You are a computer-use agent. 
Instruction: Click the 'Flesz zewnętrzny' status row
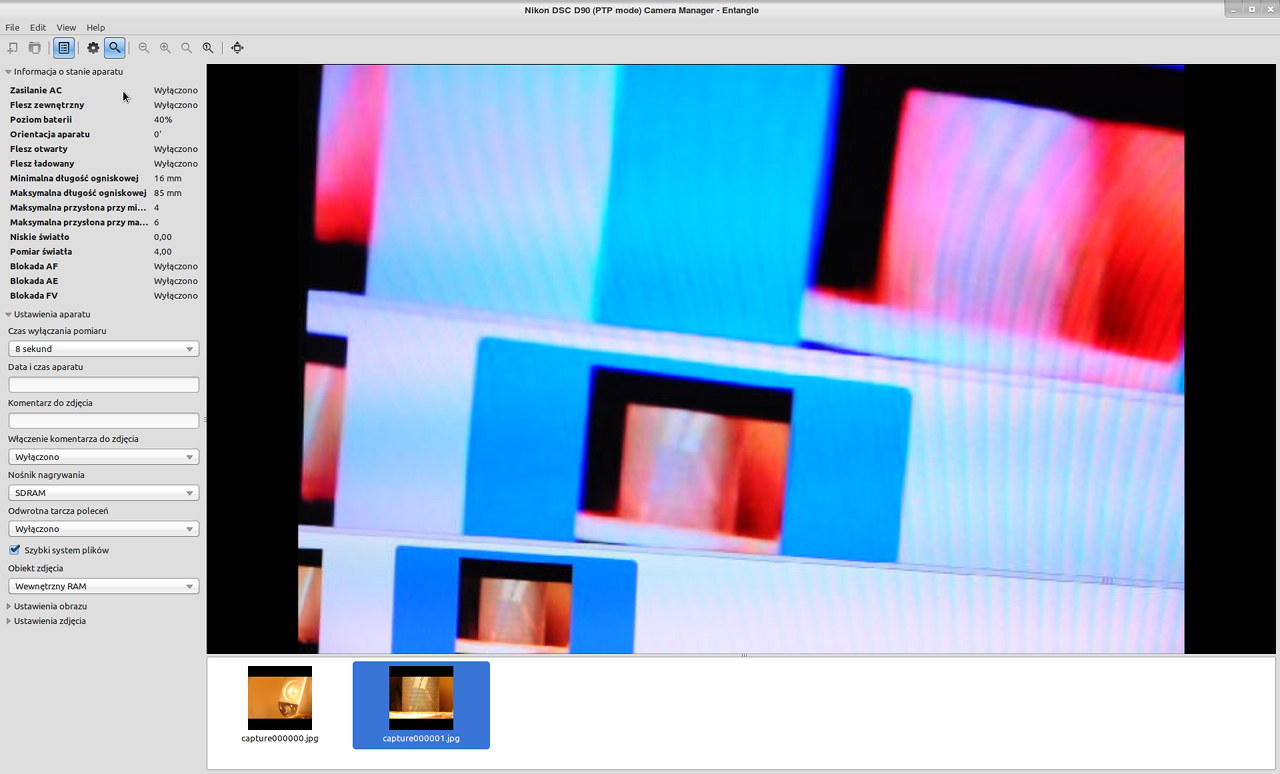click(x=103, y=105)
